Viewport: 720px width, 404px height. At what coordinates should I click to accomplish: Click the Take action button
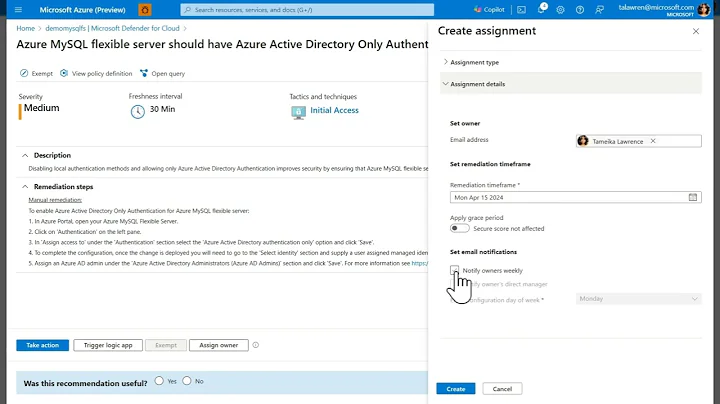(x=42, y=345)
